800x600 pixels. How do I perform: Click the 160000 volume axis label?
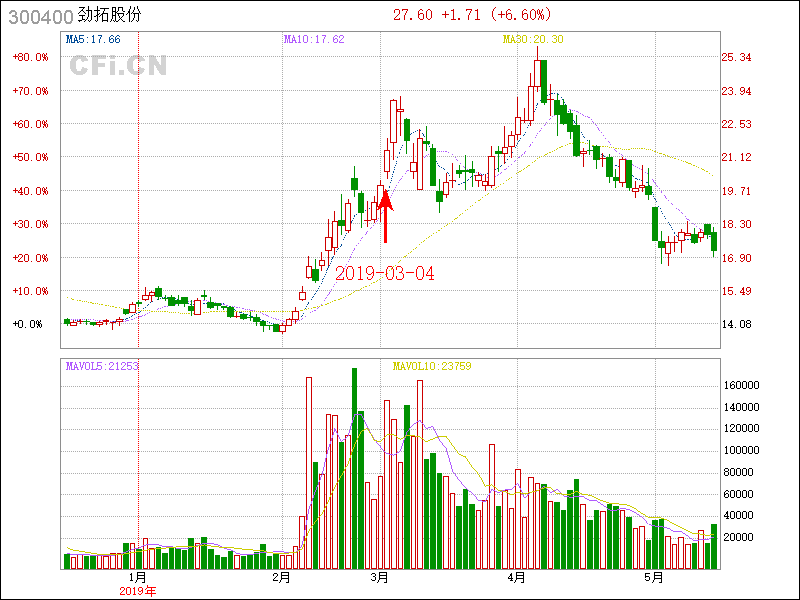[x=743, y=385]
